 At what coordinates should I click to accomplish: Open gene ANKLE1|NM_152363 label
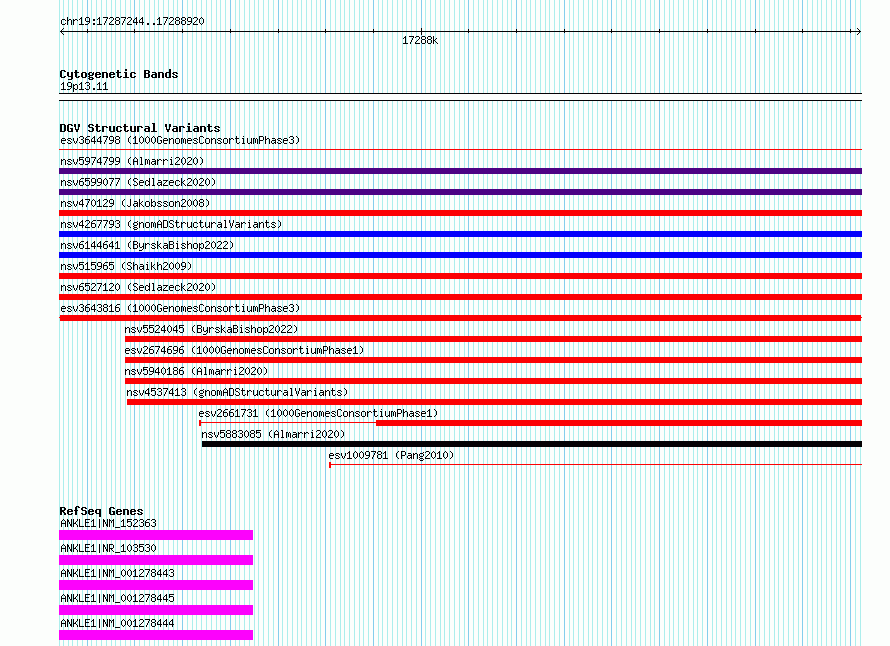pyautogui.click(x=108, y=523)
